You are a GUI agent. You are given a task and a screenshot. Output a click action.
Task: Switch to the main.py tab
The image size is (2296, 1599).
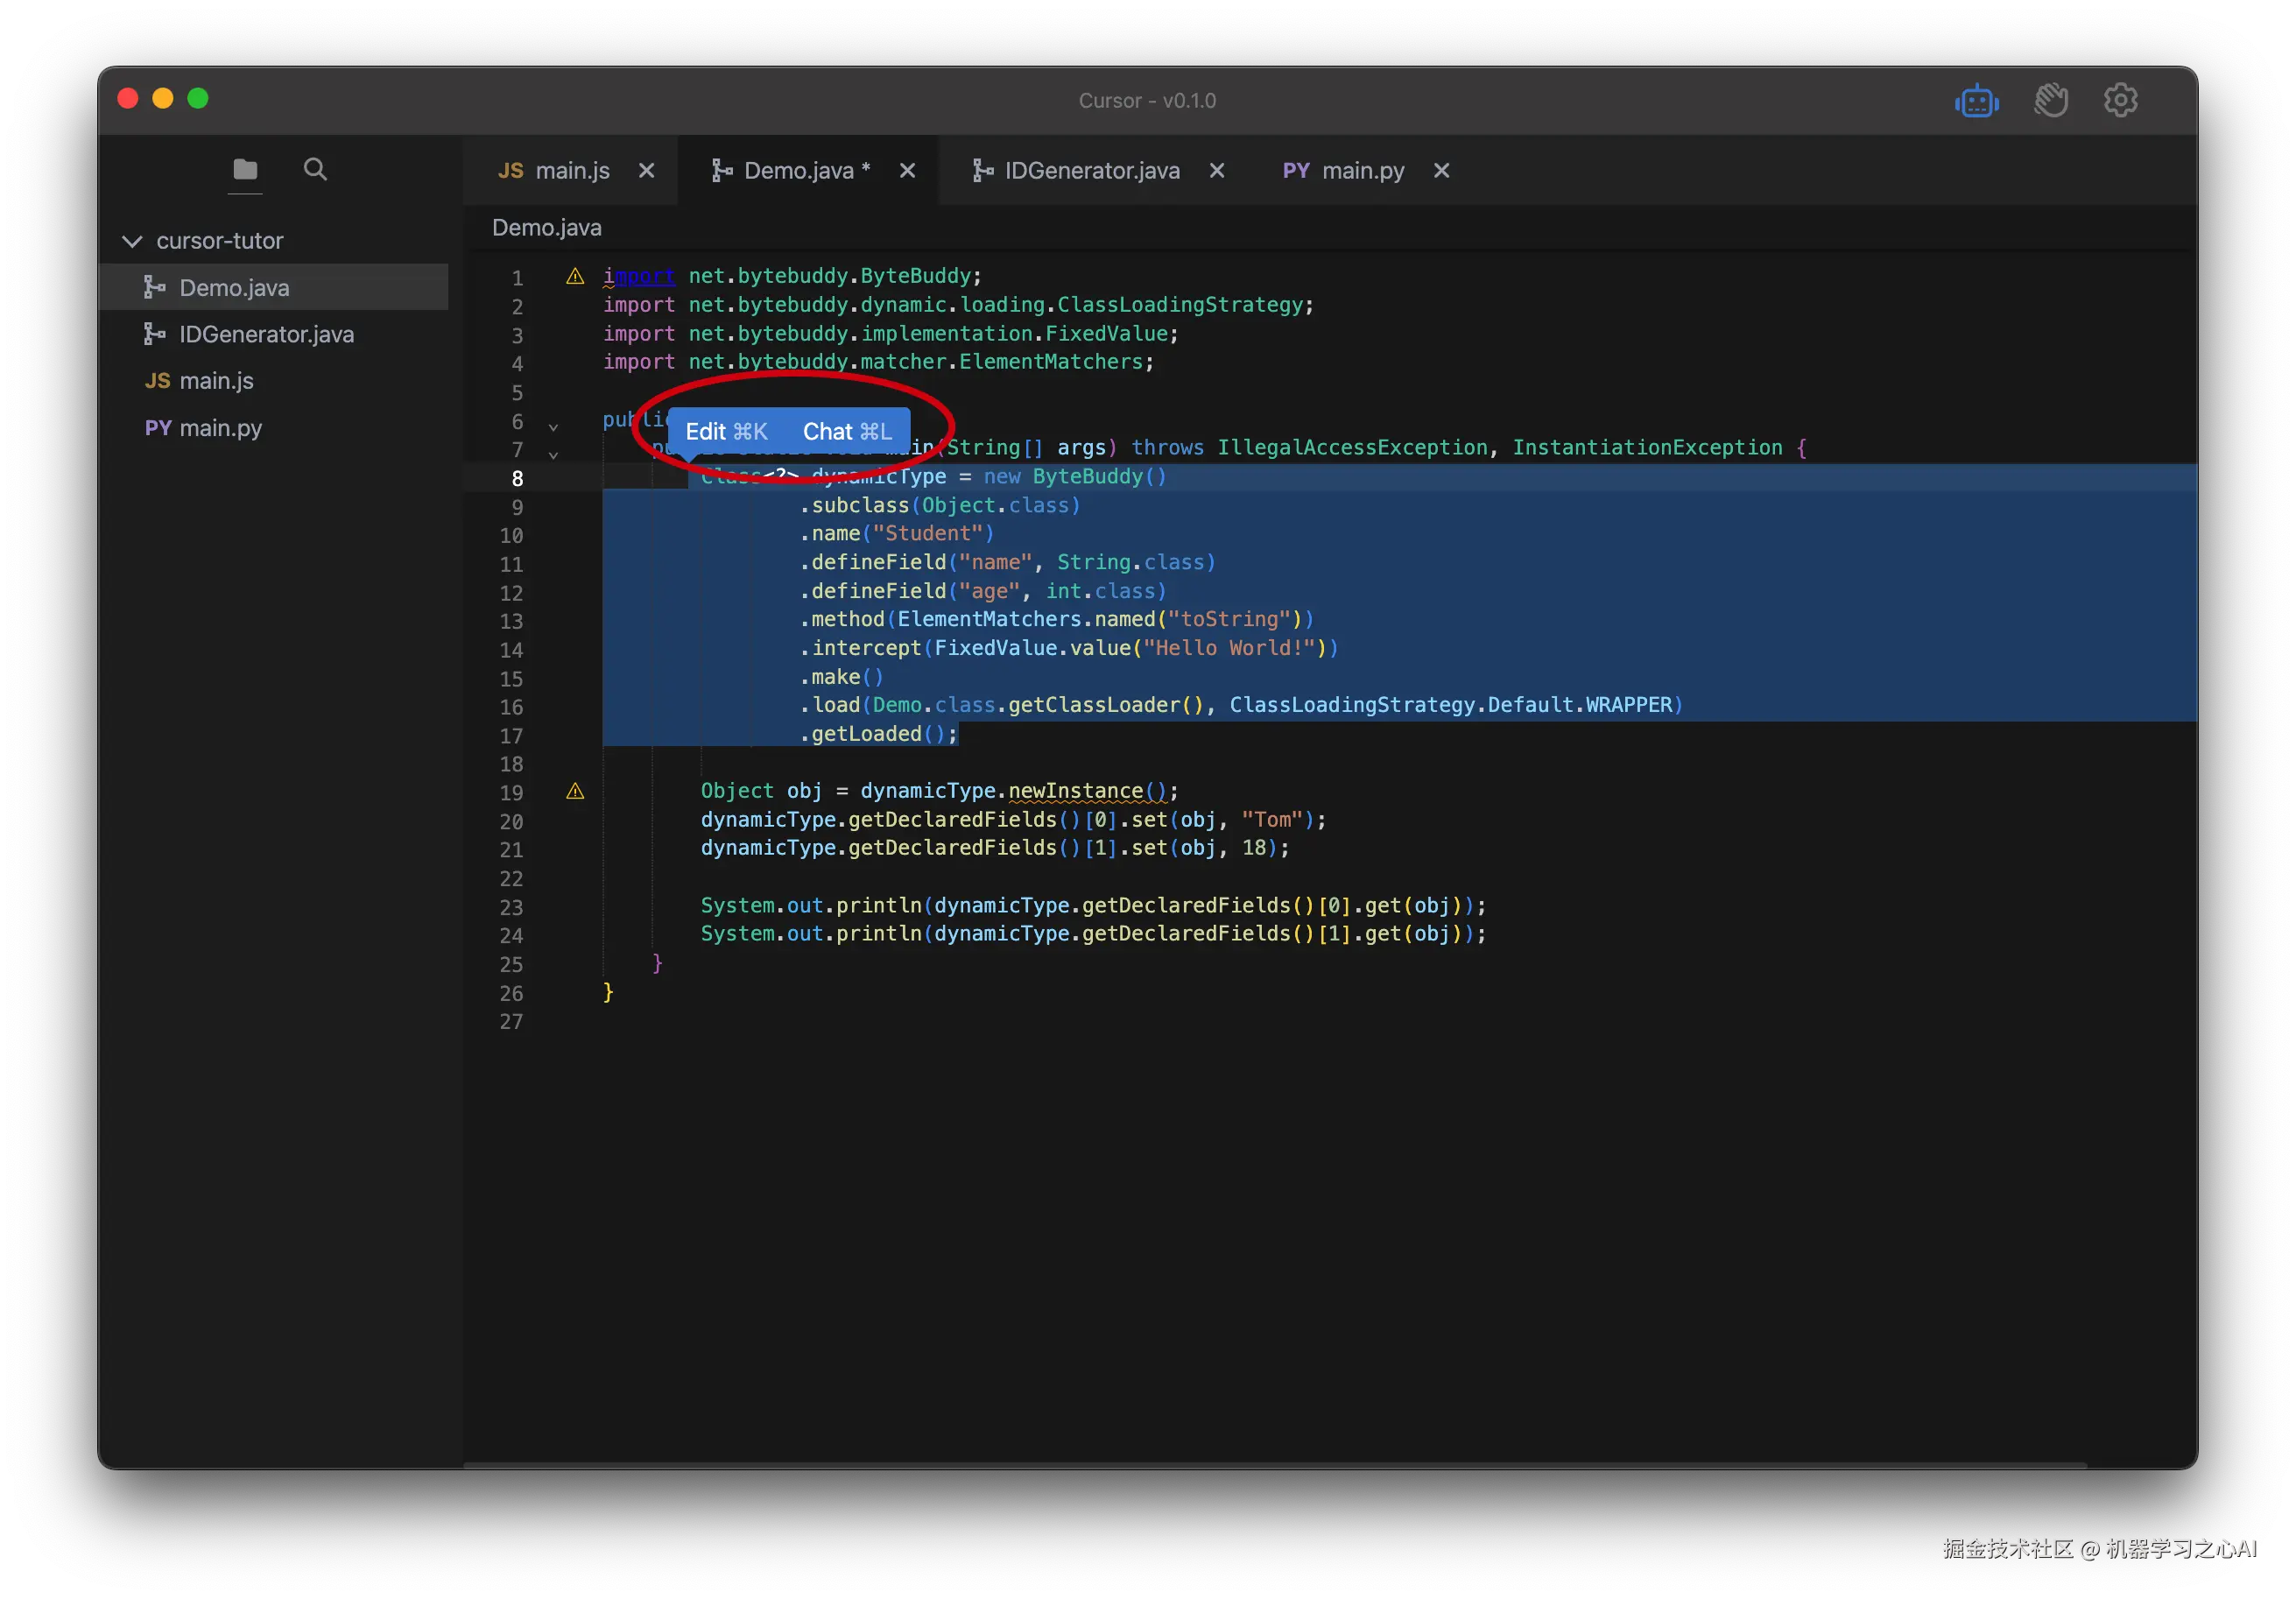pyautogui.click(x=1361, y=171)
